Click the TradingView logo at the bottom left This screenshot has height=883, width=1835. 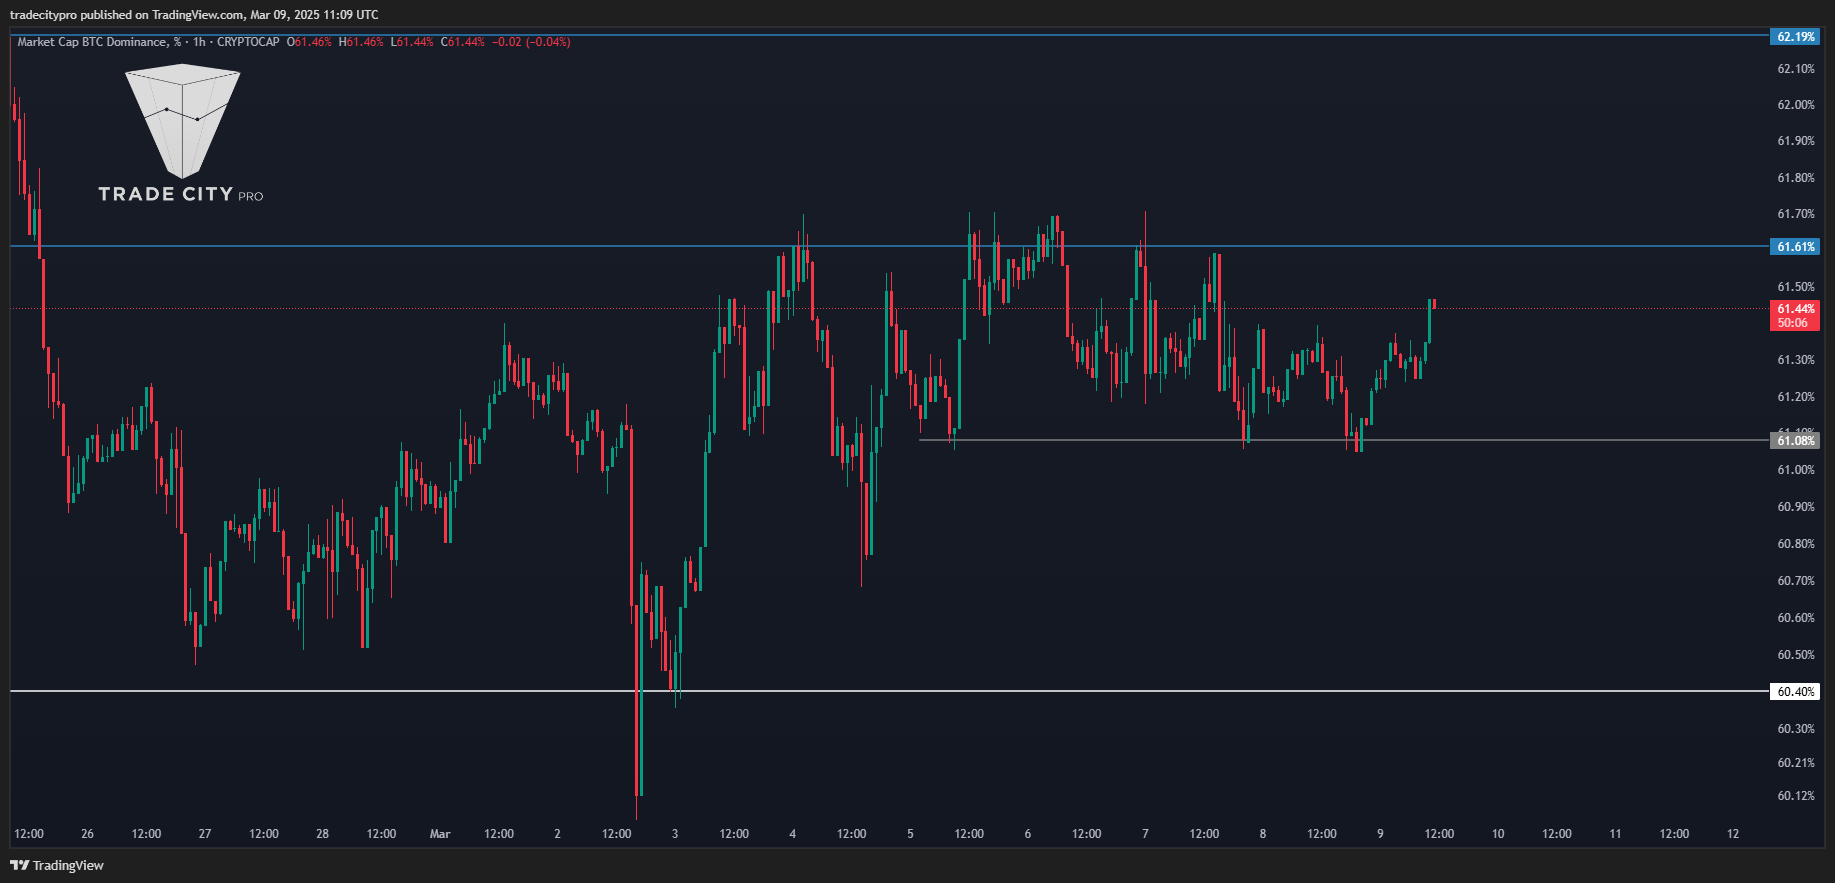click(57, 865)
